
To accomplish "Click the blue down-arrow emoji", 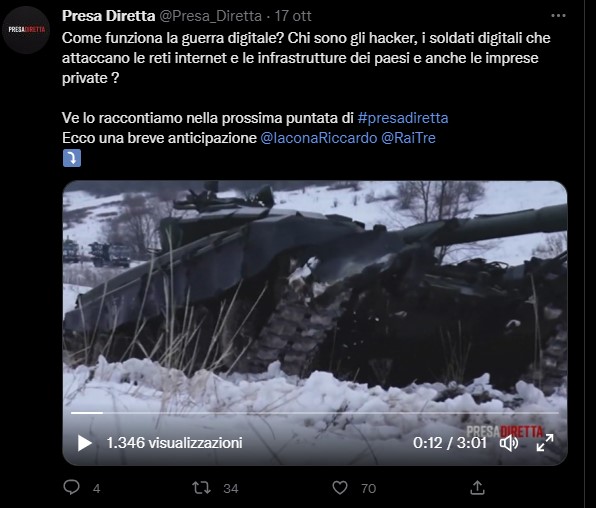I will pos(72,158).
